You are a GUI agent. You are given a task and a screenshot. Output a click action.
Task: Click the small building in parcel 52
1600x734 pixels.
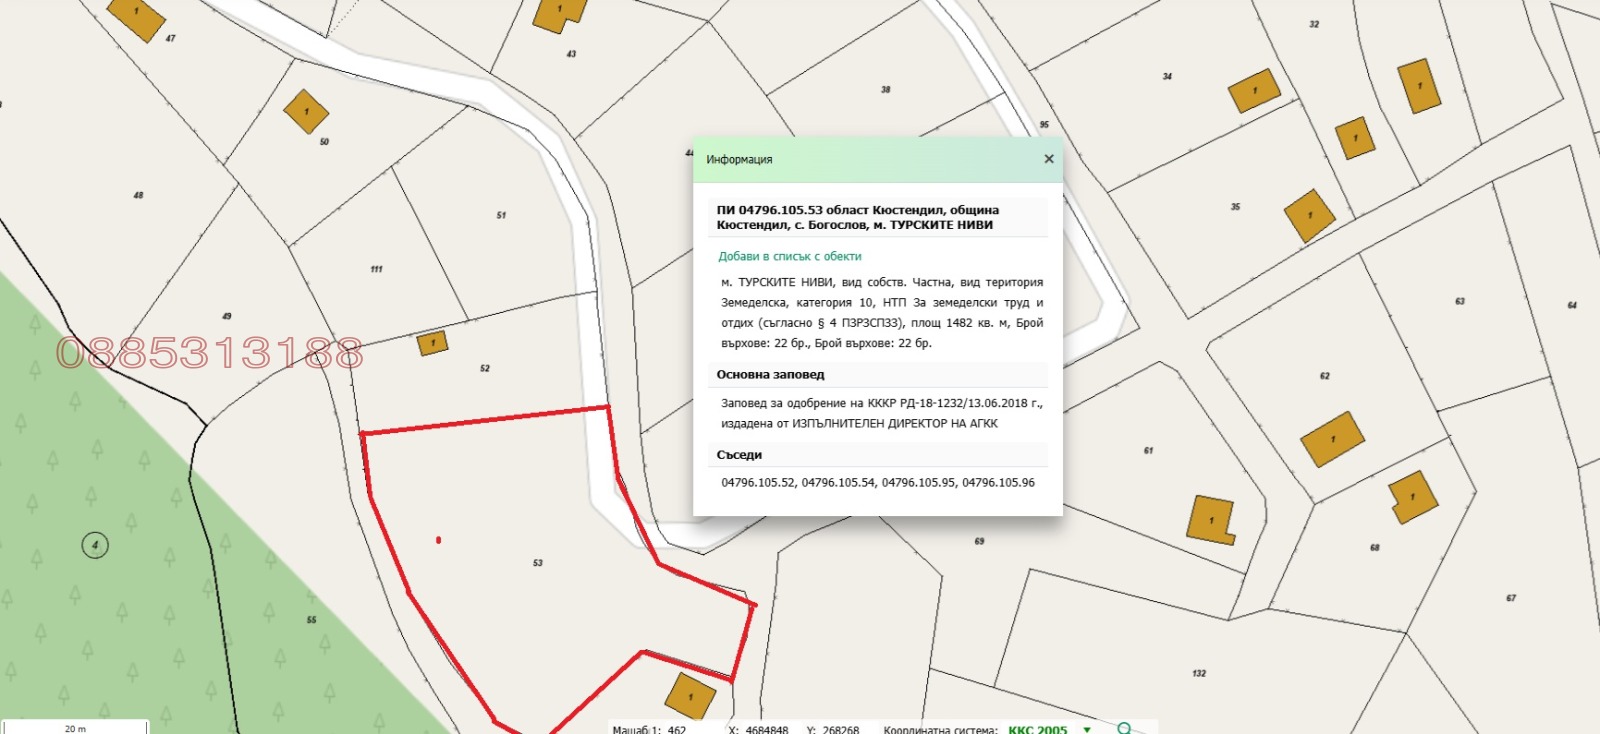pyautogui.click(x=432, y=343)
